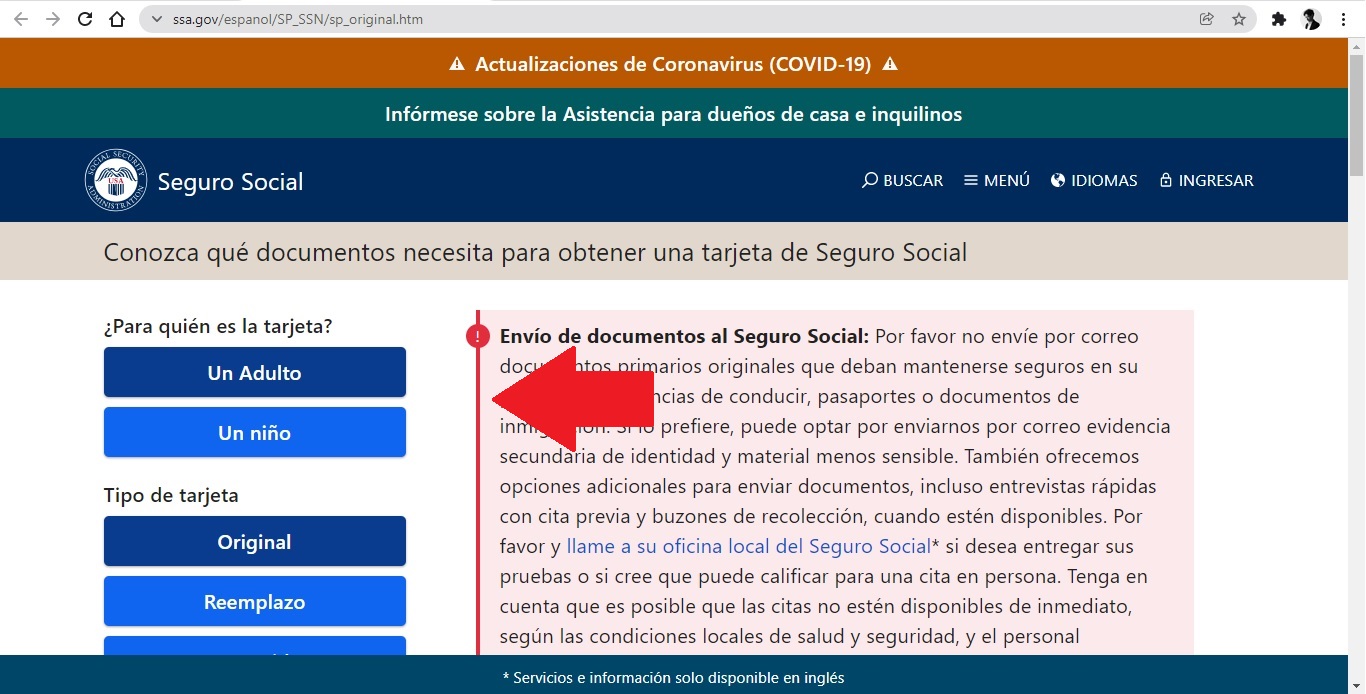Choose the Reemplazo card type
The width and height of the screenshot is (1366, 694).
tap(254, 601)
